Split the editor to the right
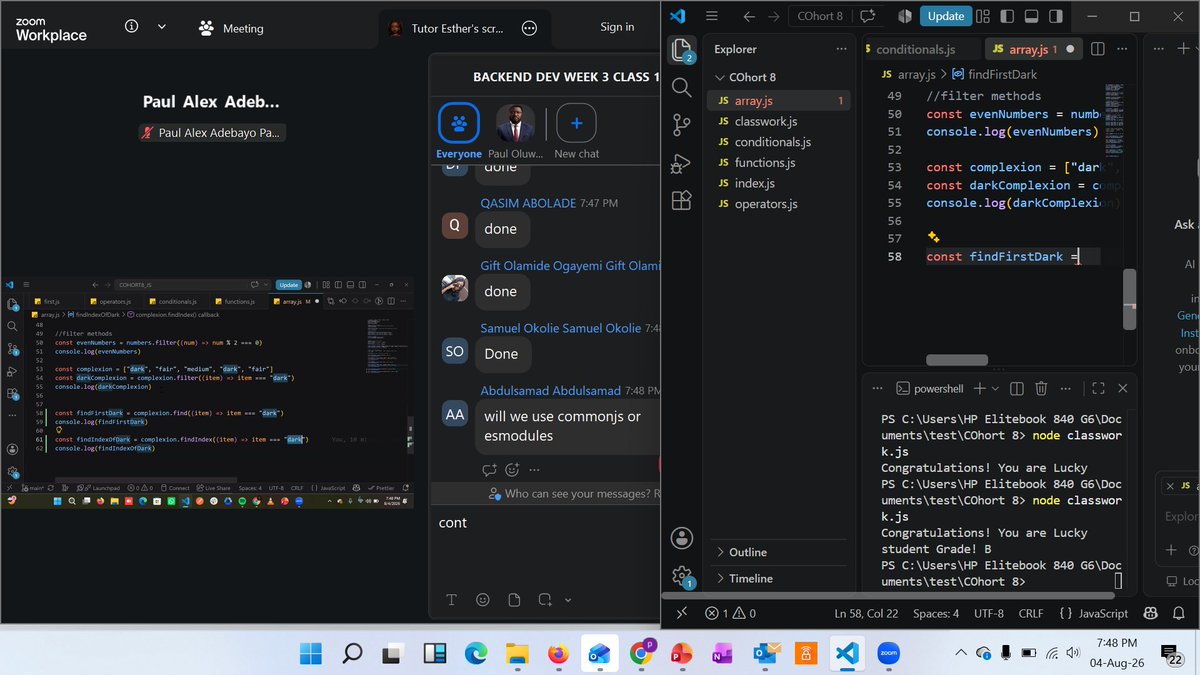The width and height of the screenshot is (1200, 675). [x=1097, y=49]
